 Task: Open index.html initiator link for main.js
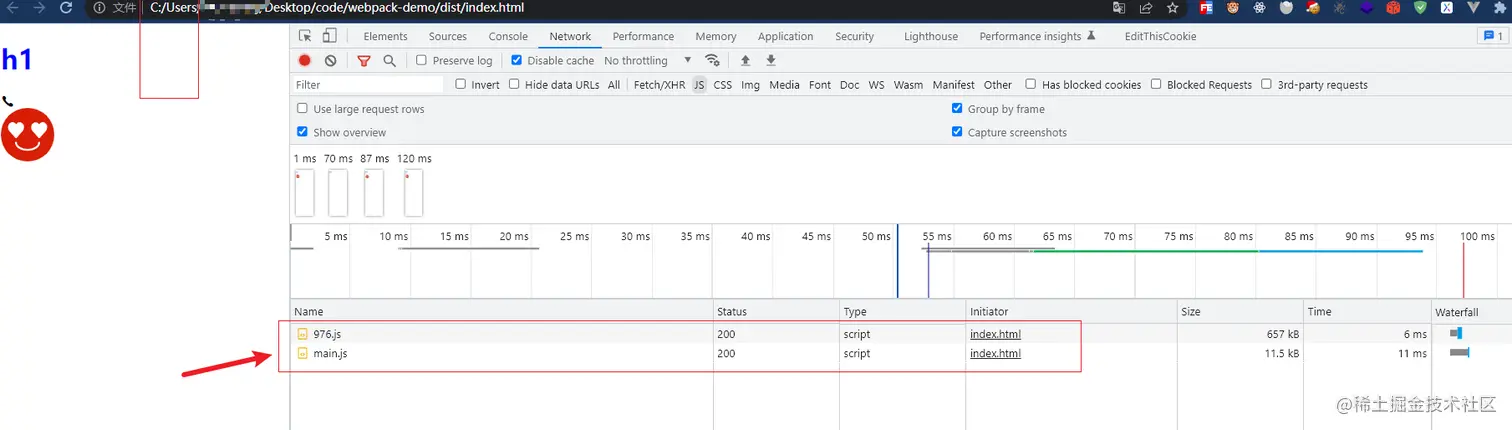995,353
